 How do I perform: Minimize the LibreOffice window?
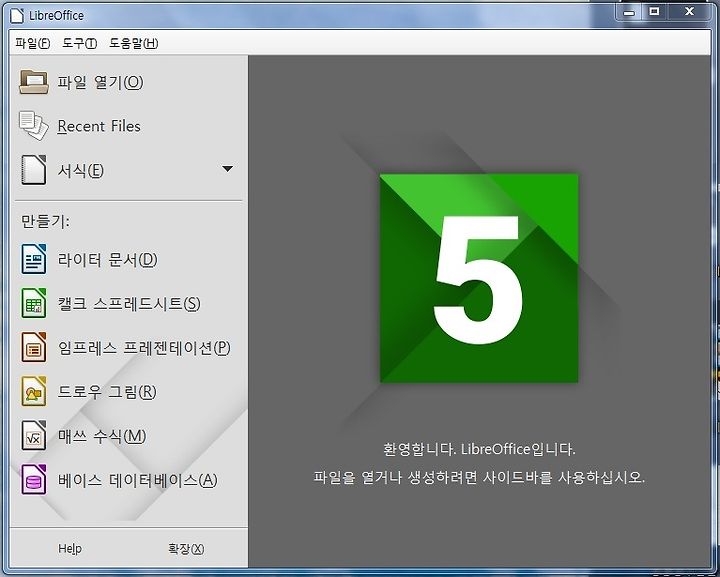point(629,12)
